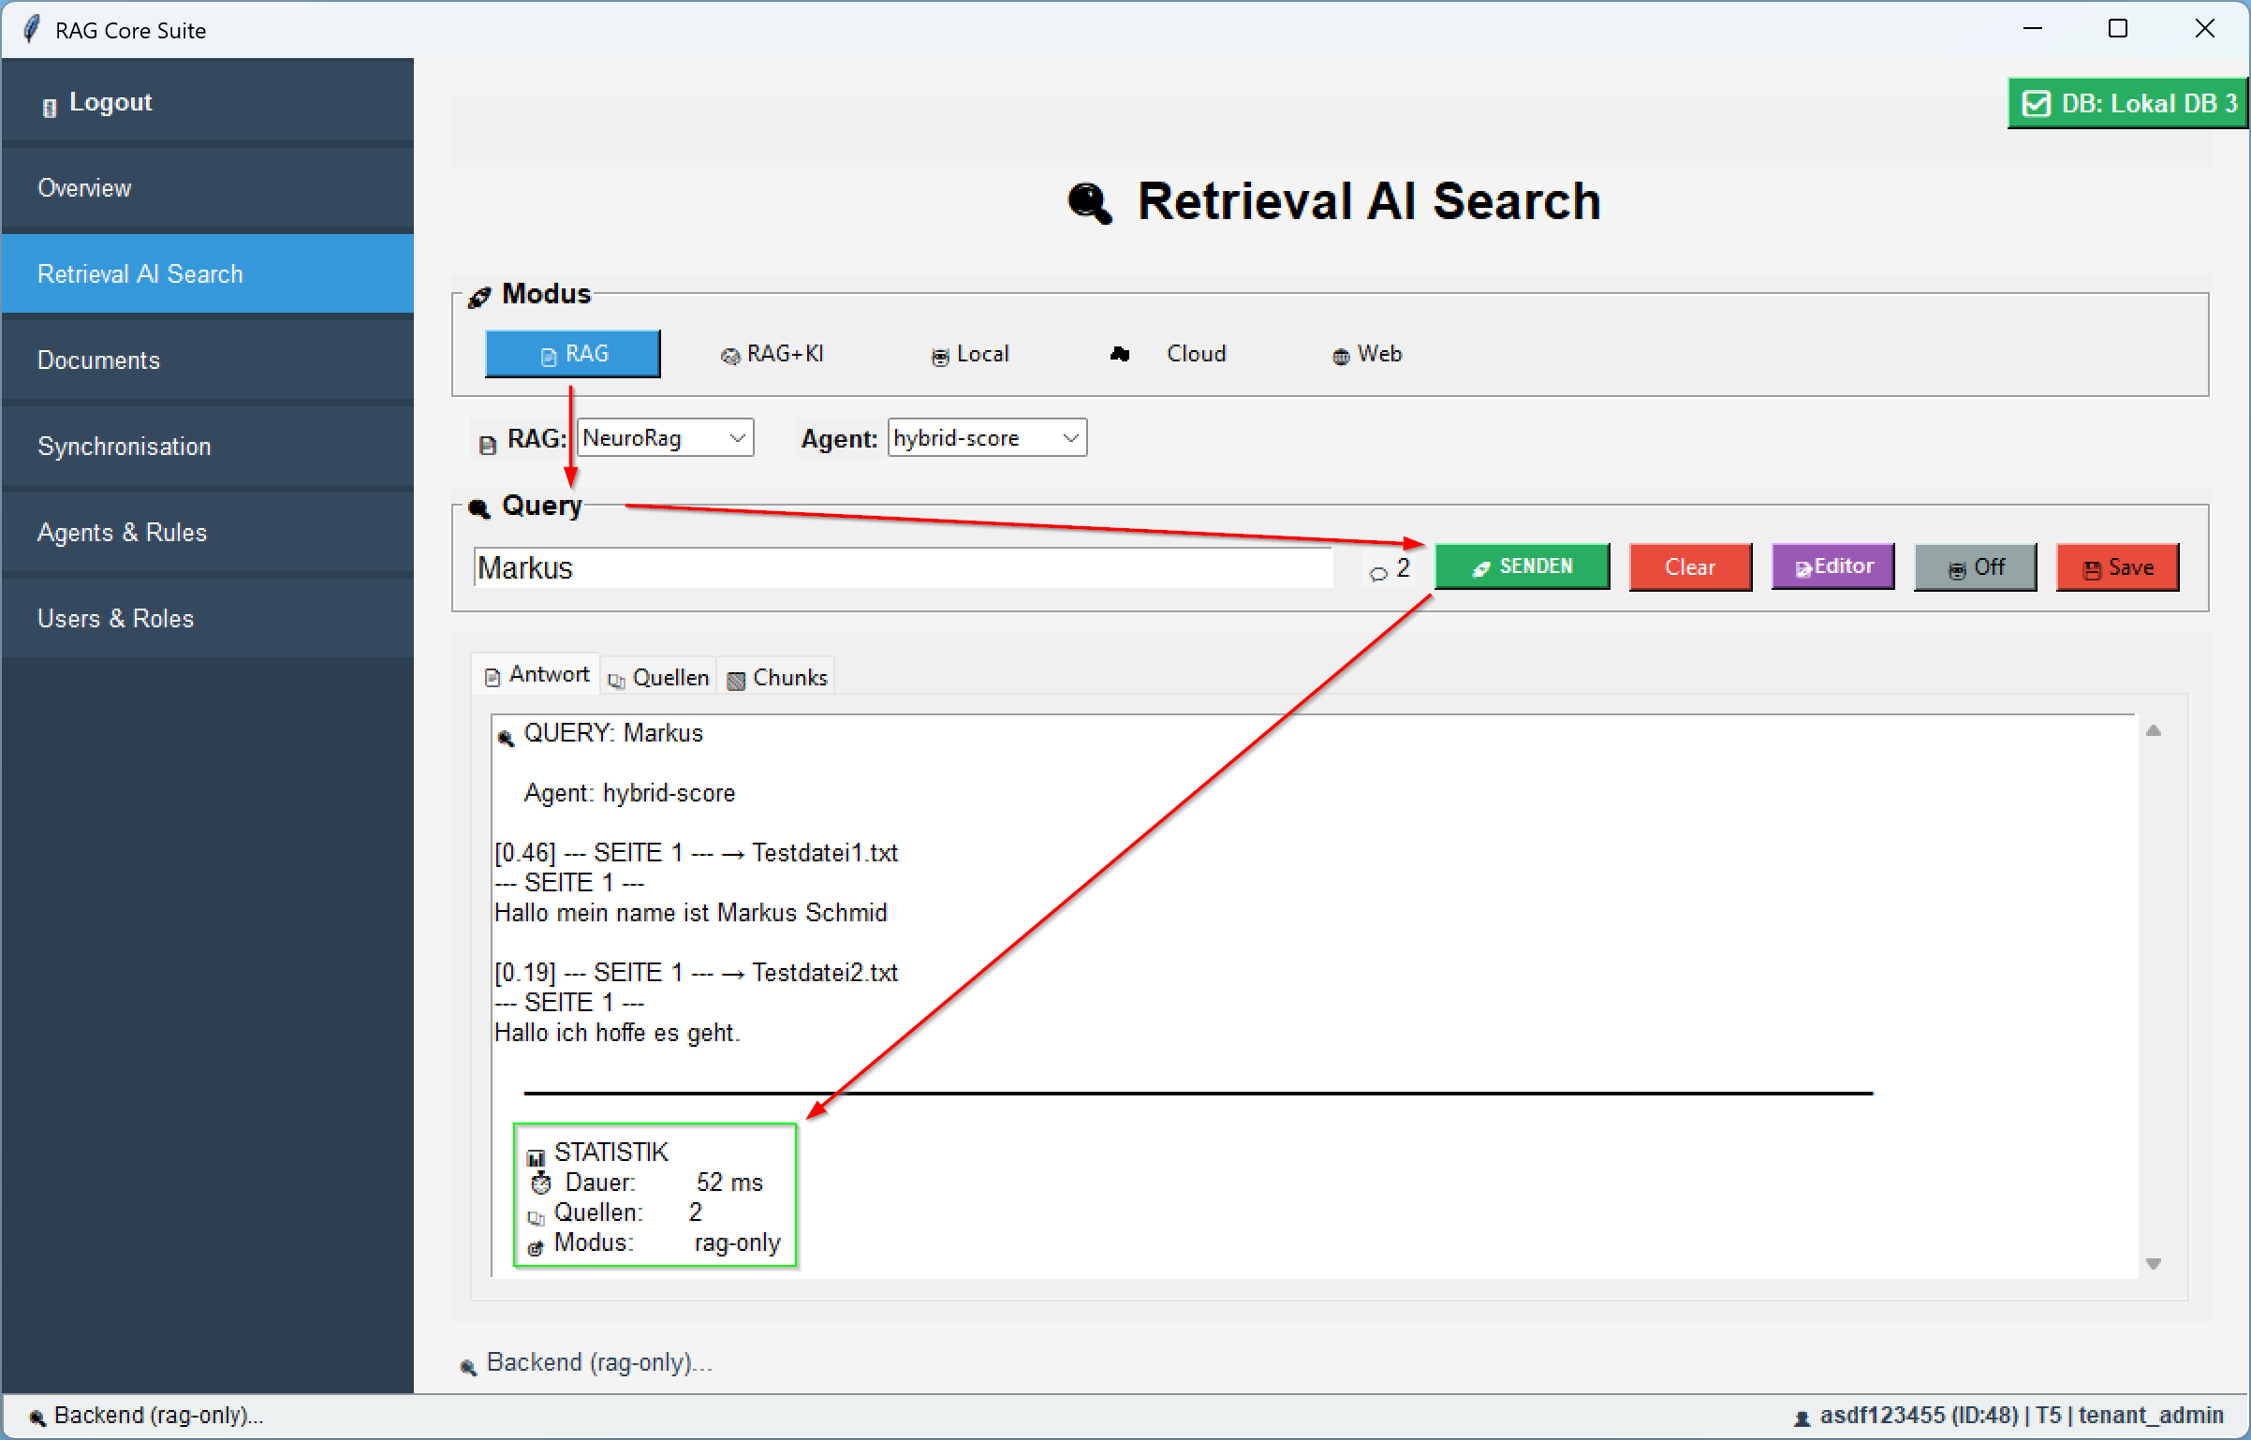This screenshot has height=1440, width=2251.
Task: Click the Logout icon in sidebar
Action: 48,106
